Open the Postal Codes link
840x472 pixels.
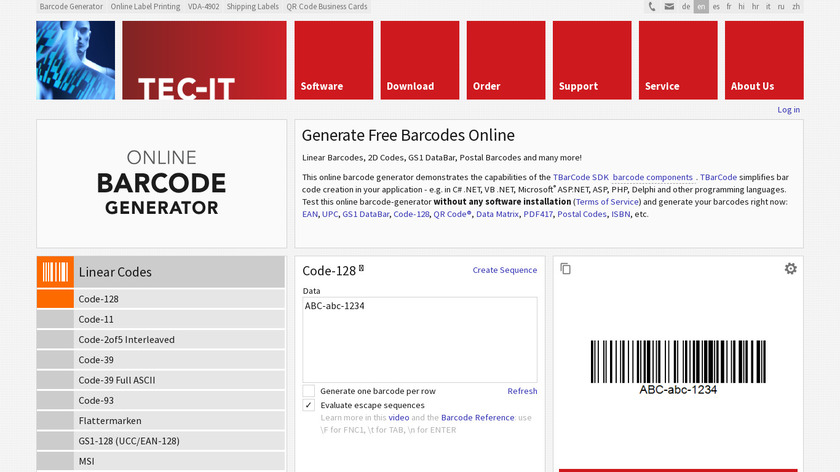[x=582, y=214]
